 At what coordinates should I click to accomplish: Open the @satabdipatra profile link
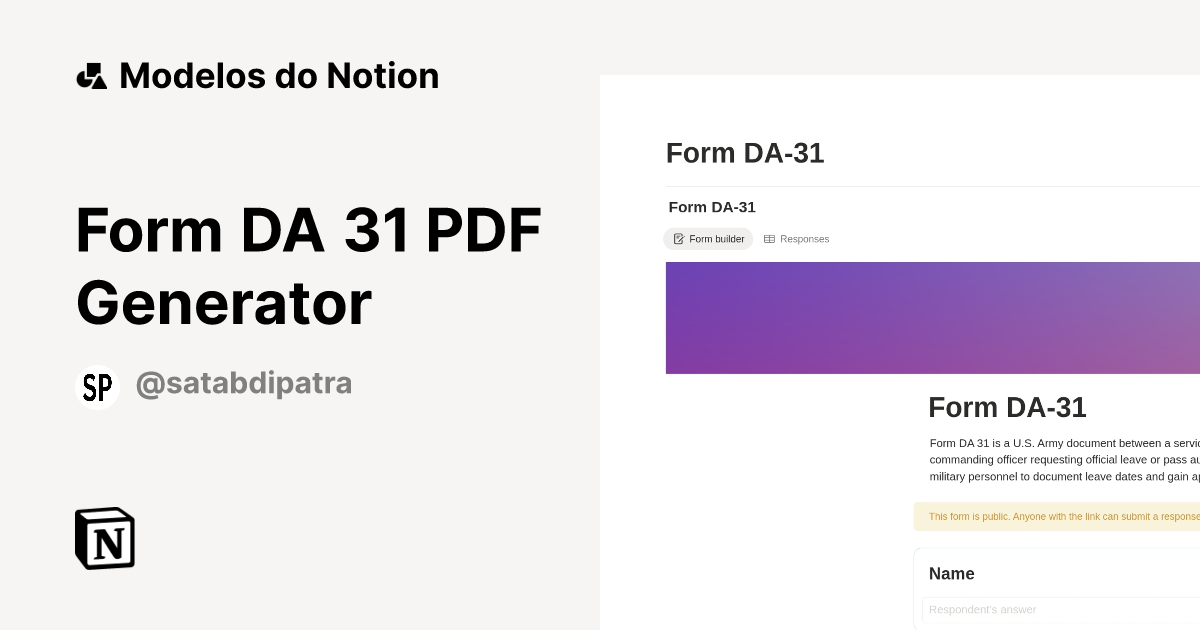244,383
